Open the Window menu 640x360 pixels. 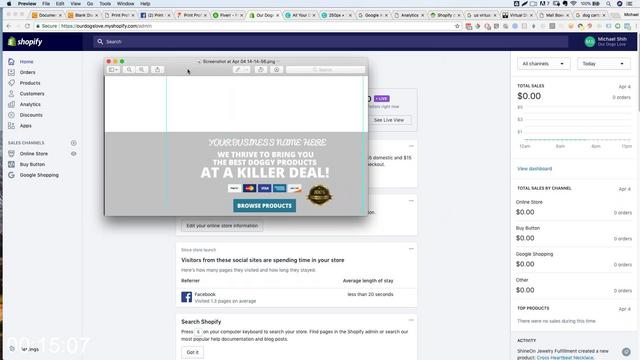[x=125, y=4]
